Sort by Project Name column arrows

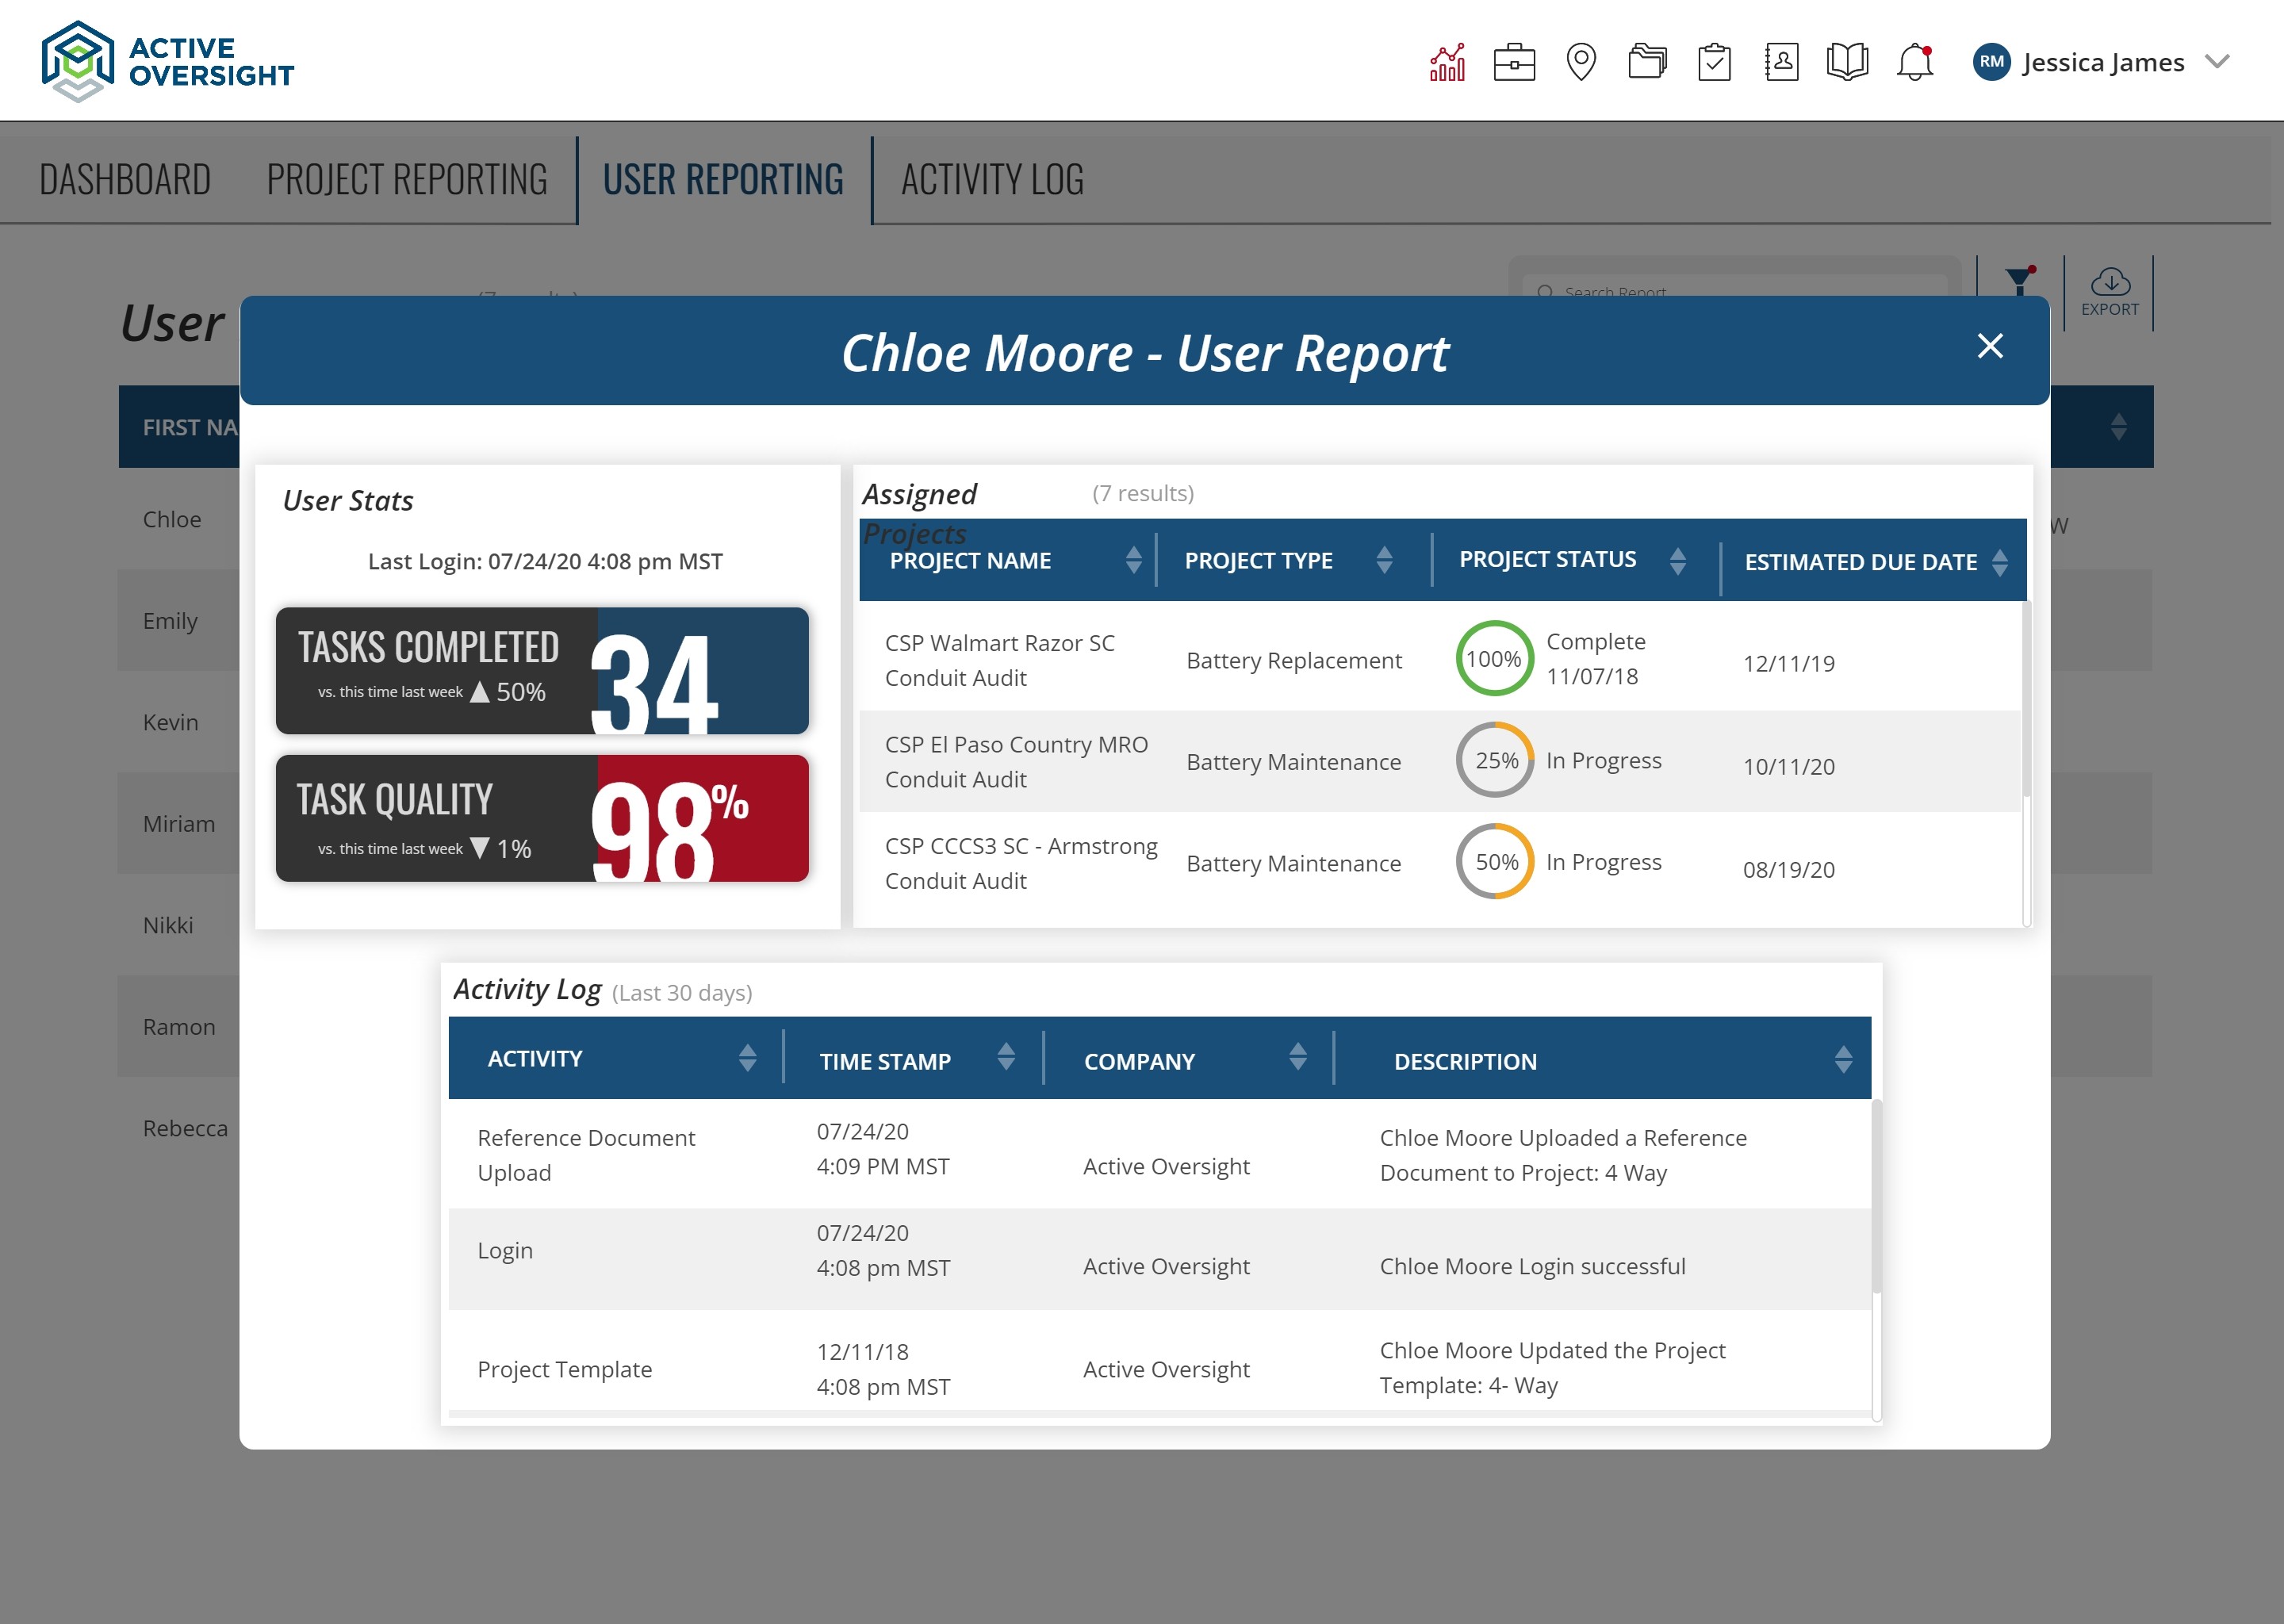1133,560
